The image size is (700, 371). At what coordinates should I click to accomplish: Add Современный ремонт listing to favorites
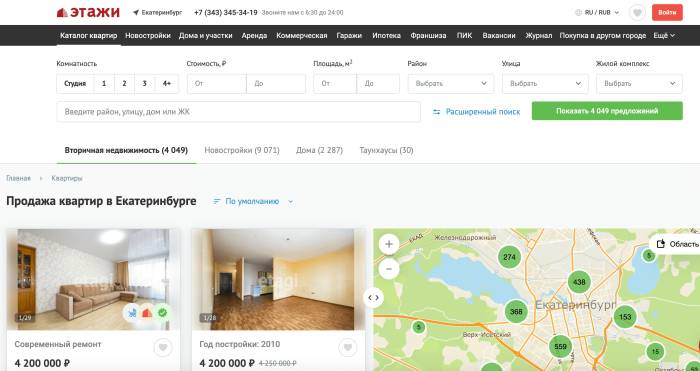pos(163,347)
